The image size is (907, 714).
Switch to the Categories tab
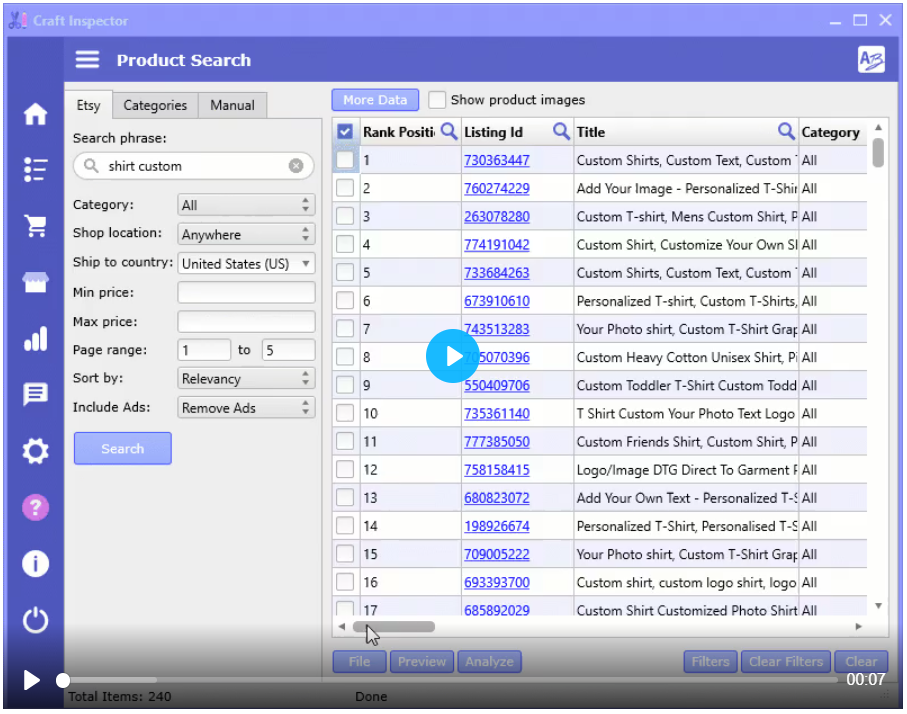click(x=155, y=105)
